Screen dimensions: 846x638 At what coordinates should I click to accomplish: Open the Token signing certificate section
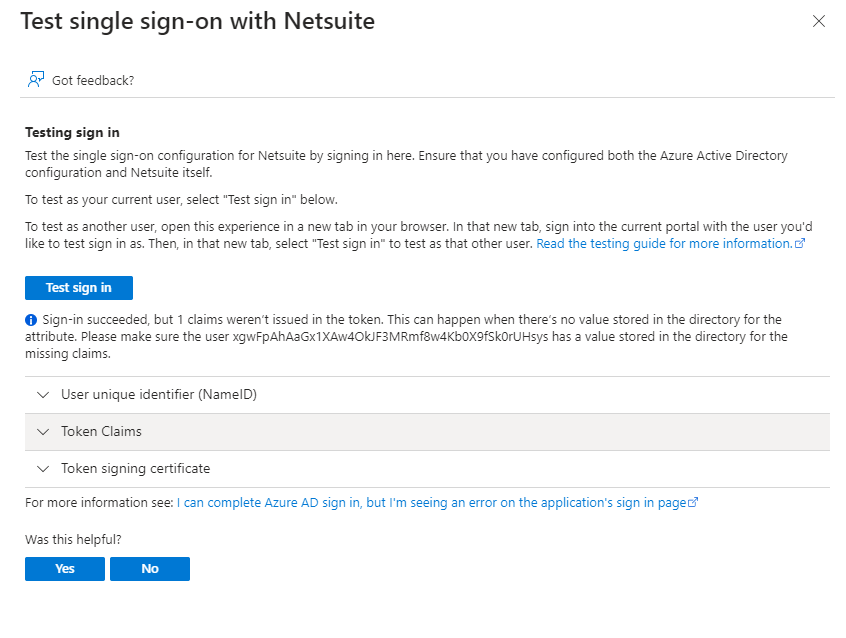coord(427,469)
